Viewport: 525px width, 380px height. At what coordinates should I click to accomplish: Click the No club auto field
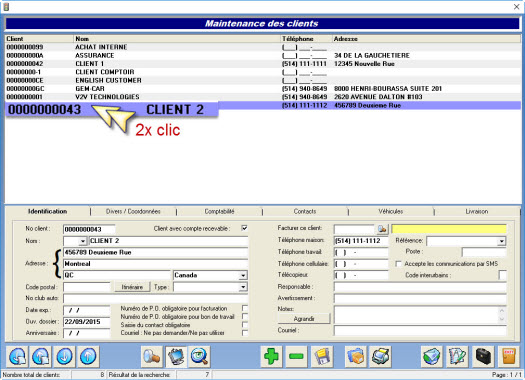tap(156, 298)
